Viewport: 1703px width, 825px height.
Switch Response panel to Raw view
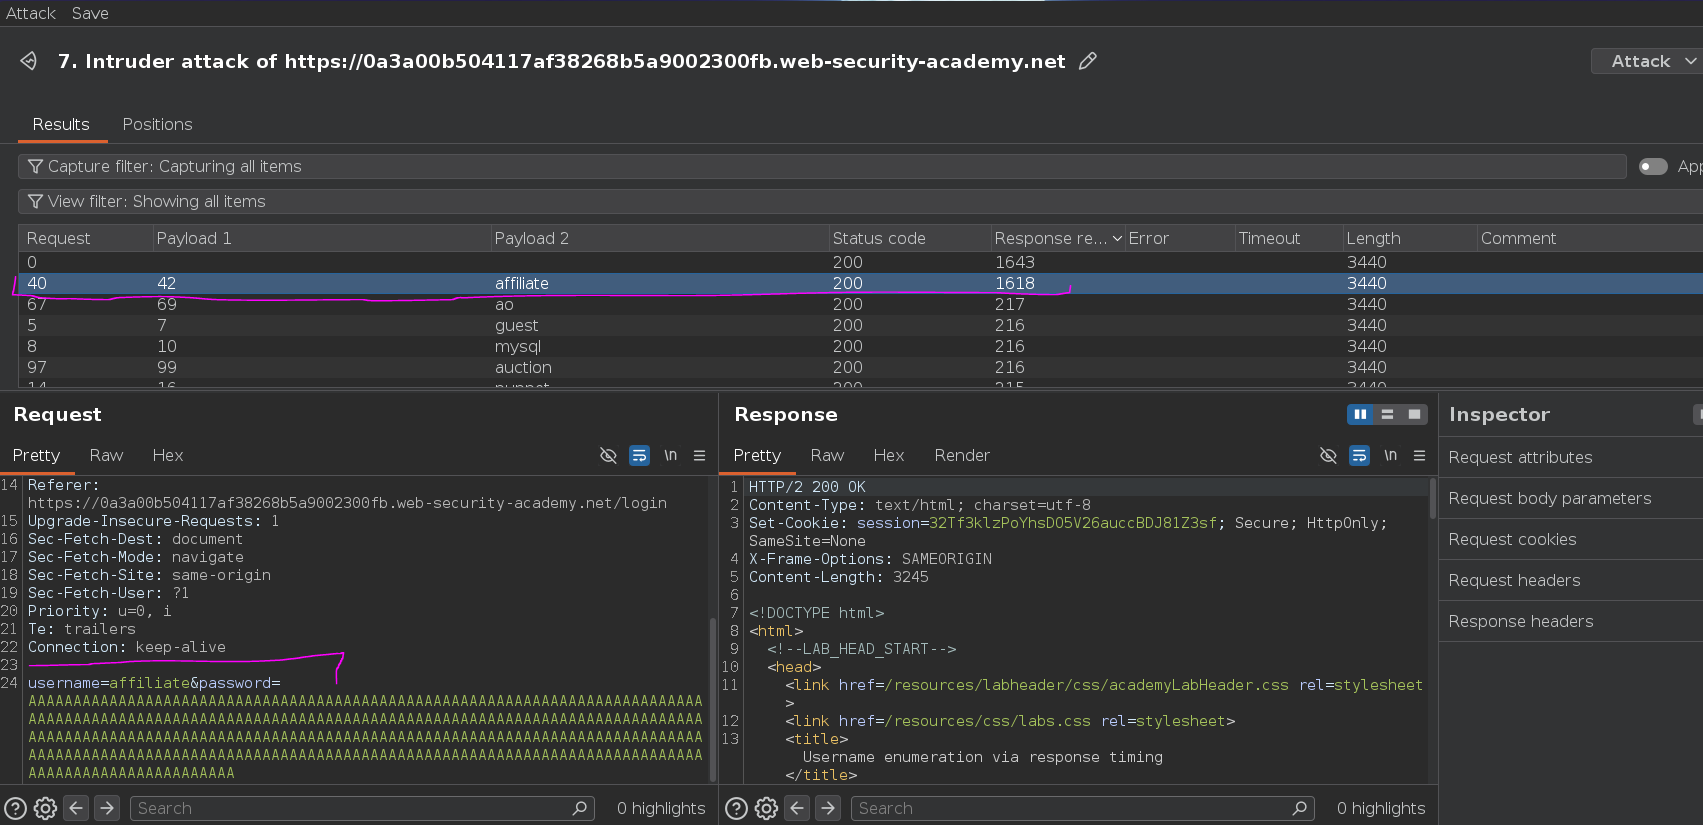827,455
